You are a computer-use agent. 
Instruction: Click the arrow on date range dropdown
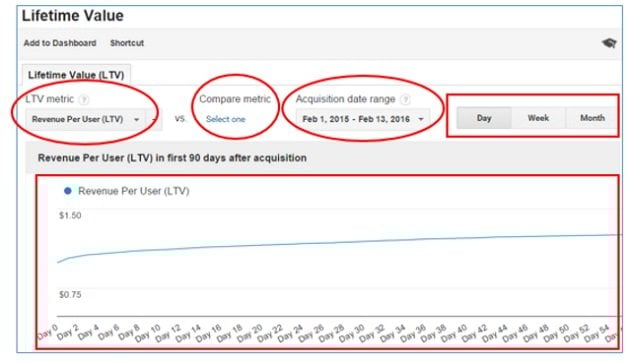click(421, 119)
